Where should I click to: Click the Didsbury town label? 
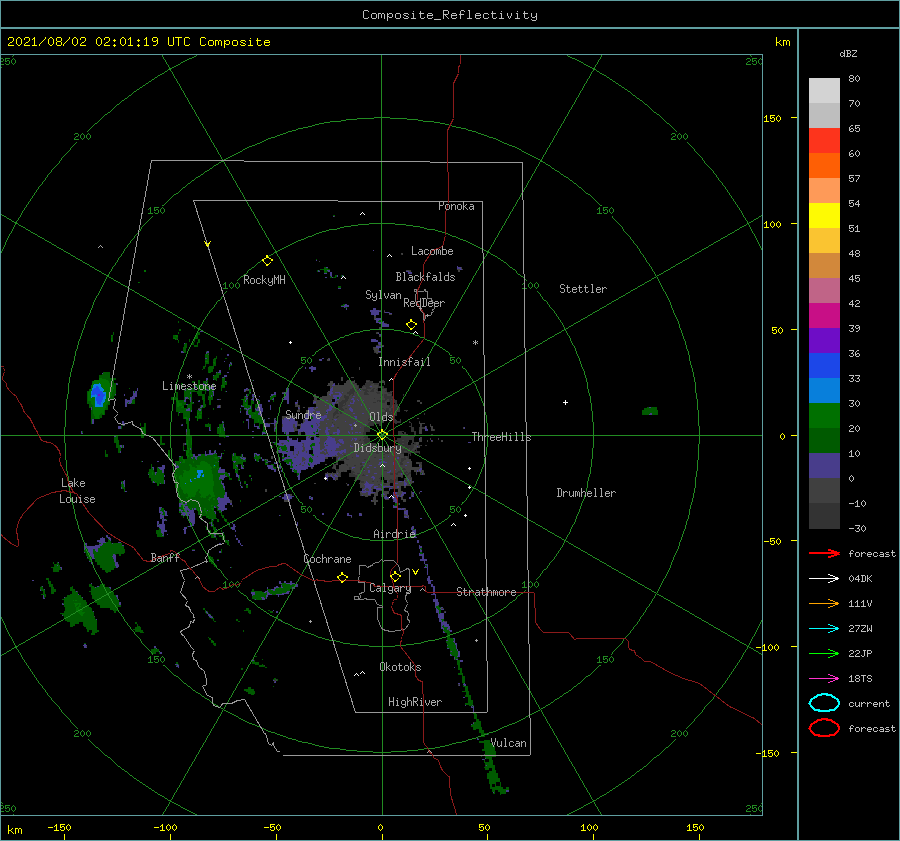coord(377,448)
